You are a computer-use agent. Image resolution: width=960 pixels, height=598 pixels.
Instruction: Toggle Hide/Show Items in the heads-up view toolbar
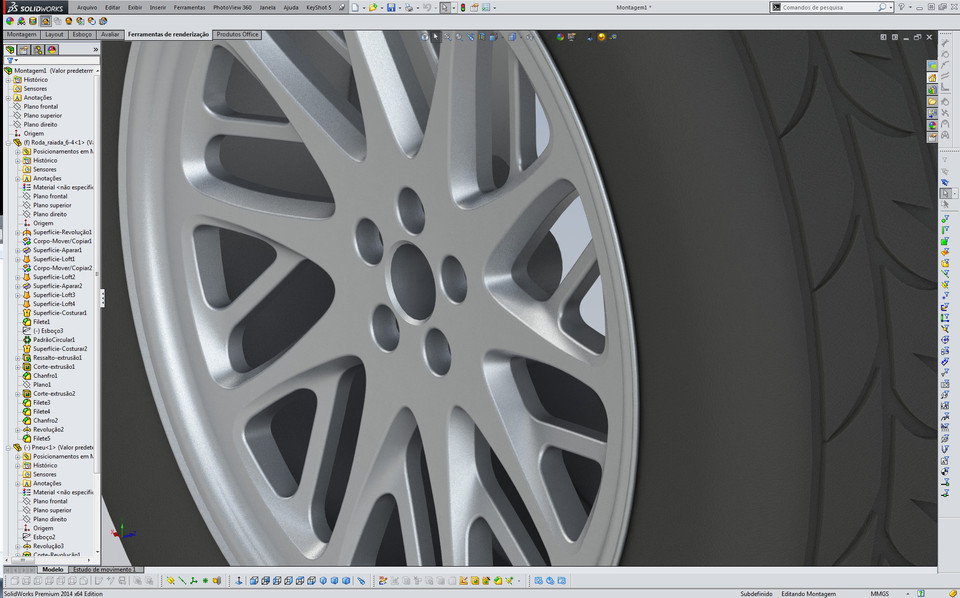(529, 37)
